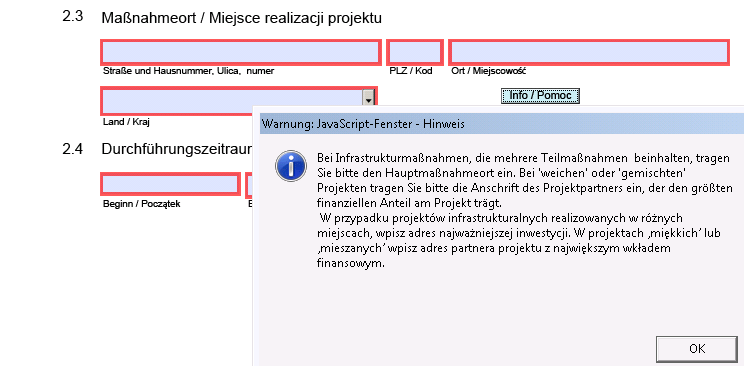
Task: Click the Polish hint text 'W przypadku projektów infrastrukturalnych'
Action: (x=520, y=241)
